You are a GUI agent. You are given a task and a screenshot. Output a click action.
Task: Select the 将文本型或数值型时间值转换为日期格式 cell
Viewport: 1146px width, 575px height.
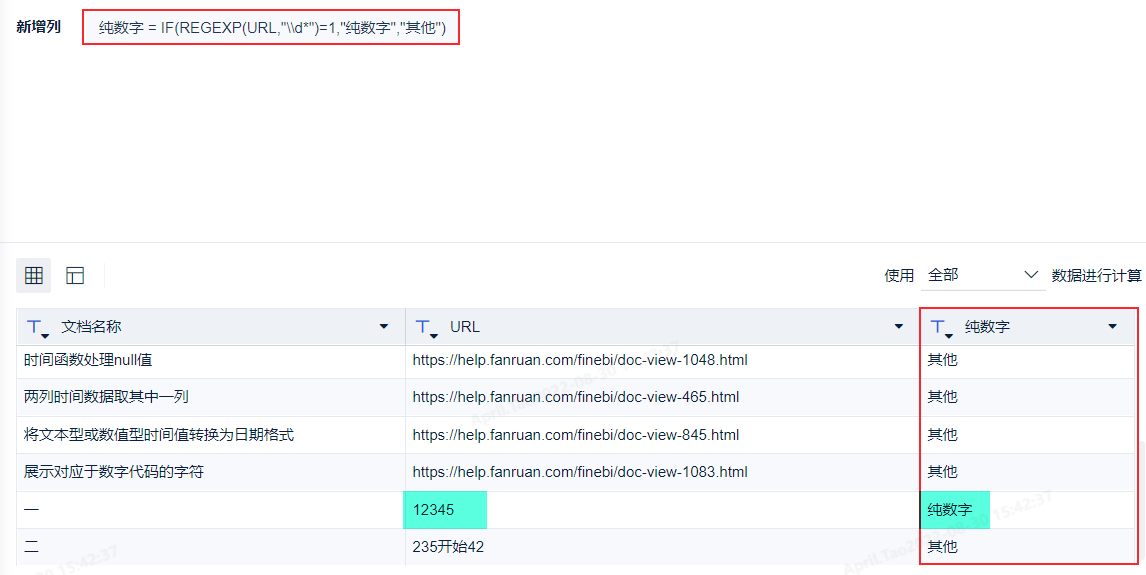coord(159,435)
